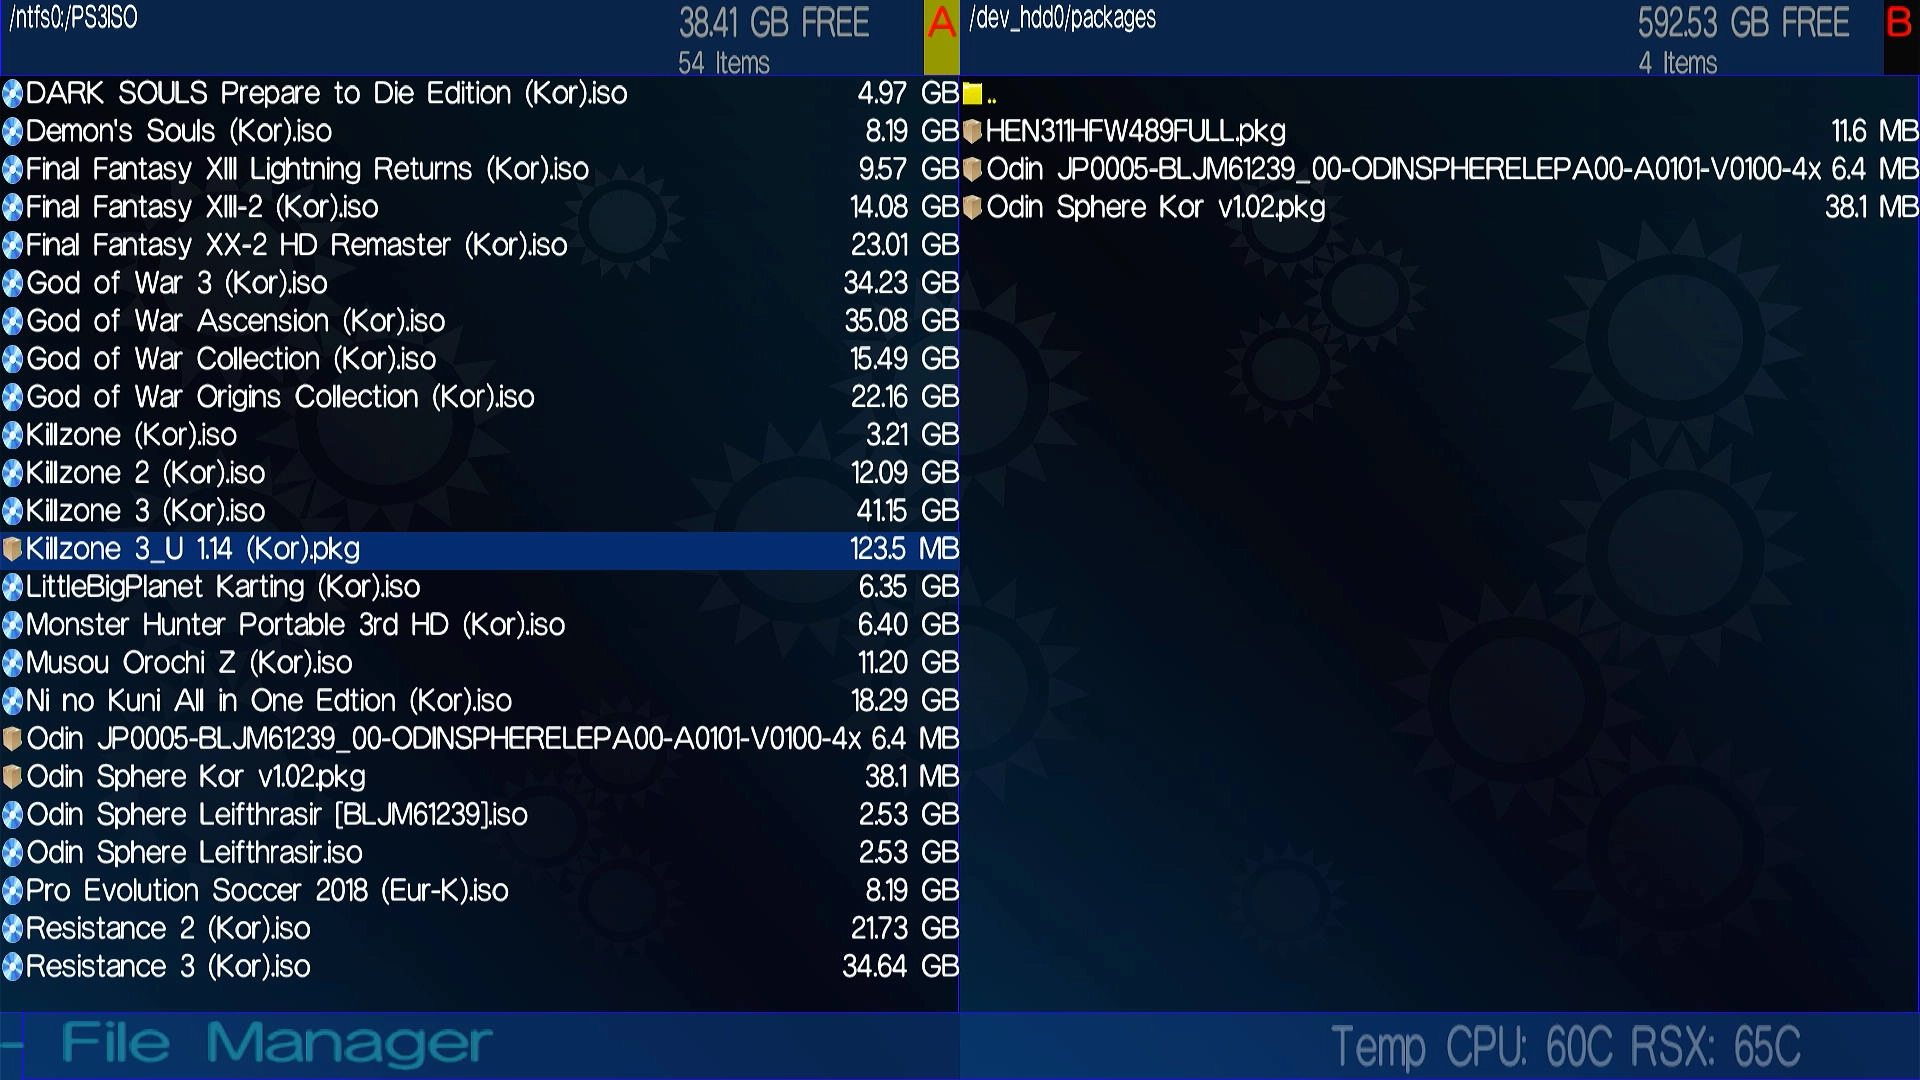Select HEN311HFW489FULL.pkg file name in right pane
The width and height of the screenshot is (1920, 1080).
(1136, 132)
